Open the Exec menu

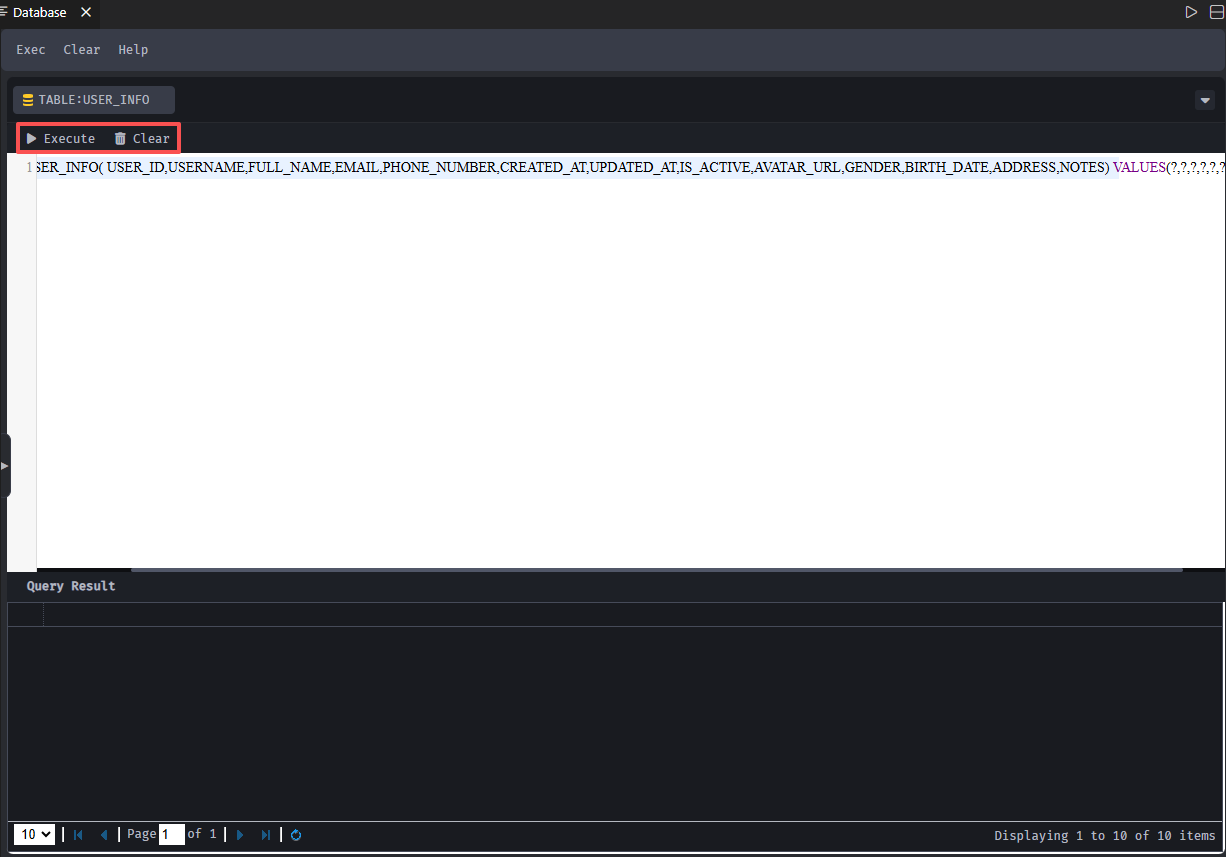tap(31, 50)
